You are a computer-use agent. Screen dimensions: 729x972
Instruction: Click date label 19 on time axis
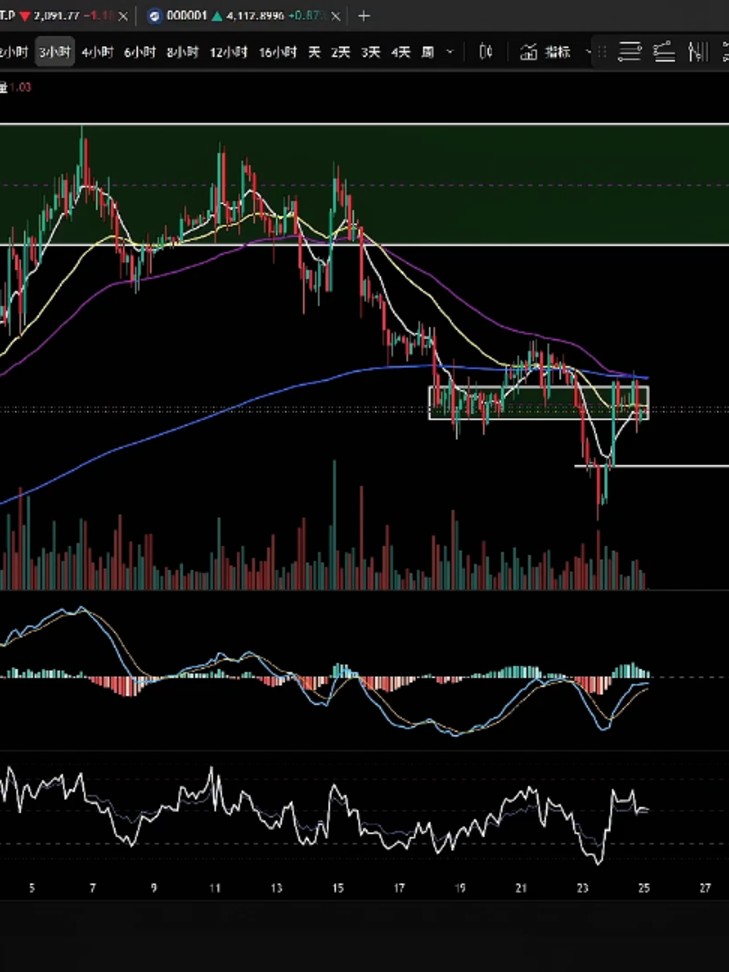tap(459, 888)
